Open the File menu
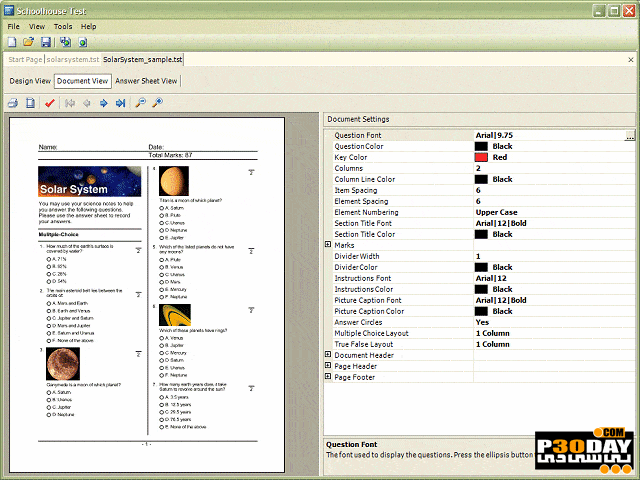Image resolution: width=640 pixels, height=480 pixels. click(x=13, y=27)
